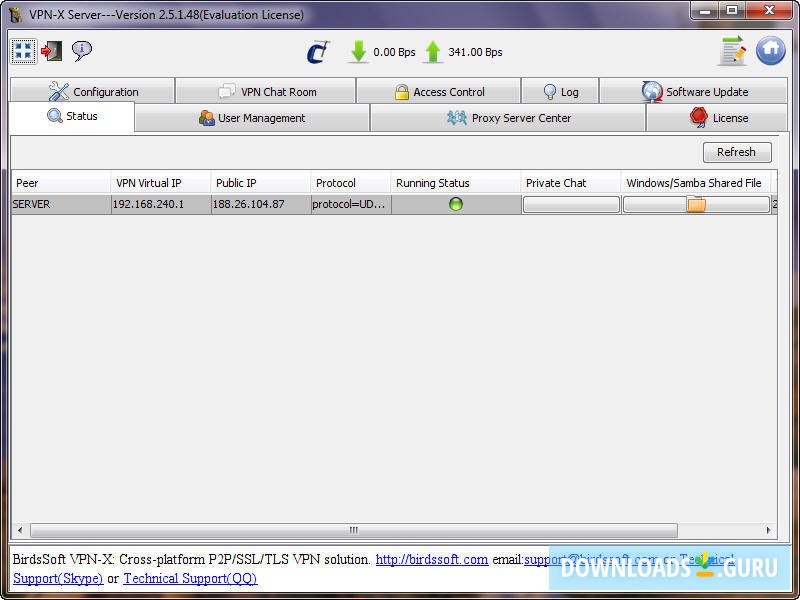Screen dimensions: 800x600
Task: Switch to Proxy Server Center tab
Action: point(508,118)
